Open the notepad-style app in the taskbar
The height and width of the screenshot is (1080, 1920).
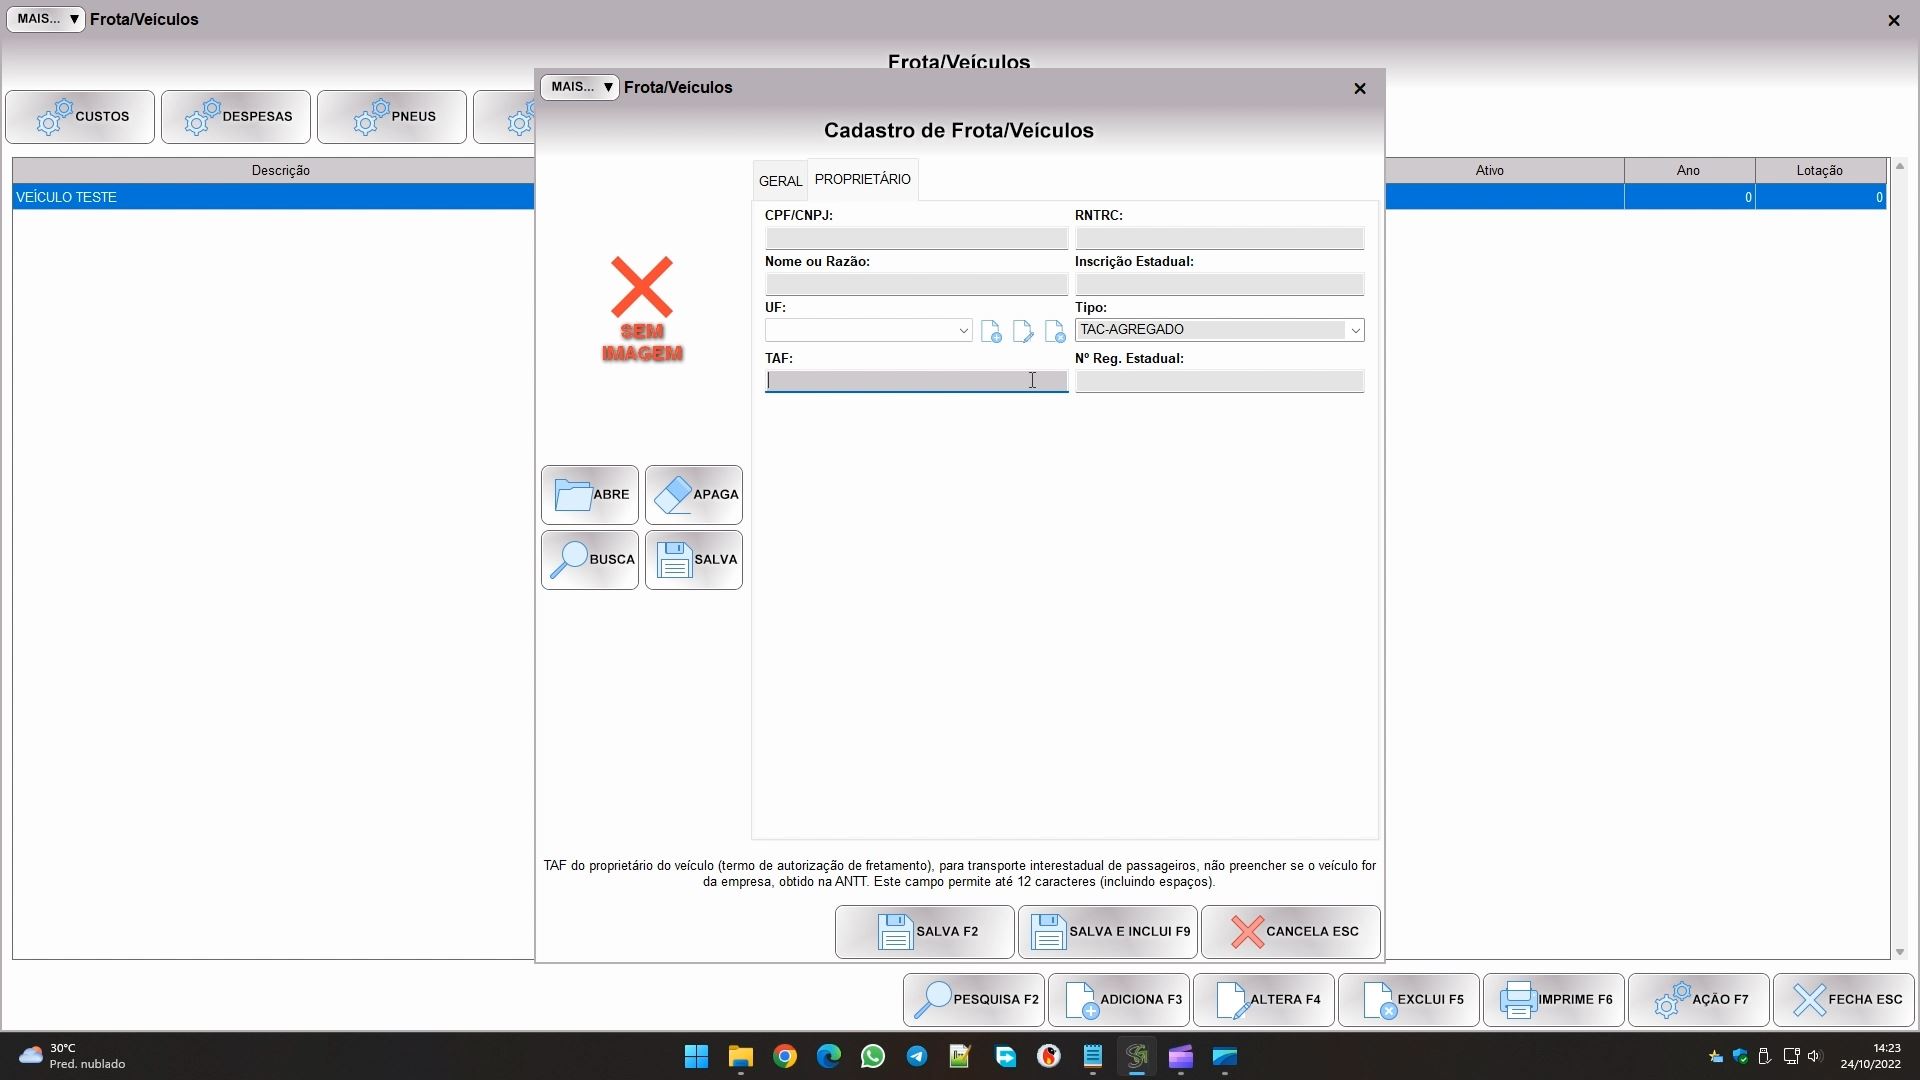(x=1093, y=1057)
